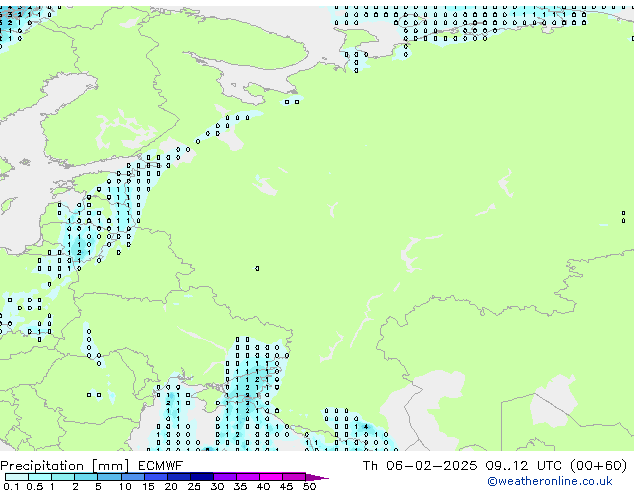
Task: Click the "09..12 UTC" time range text
Action: click(x=524, y=466)
